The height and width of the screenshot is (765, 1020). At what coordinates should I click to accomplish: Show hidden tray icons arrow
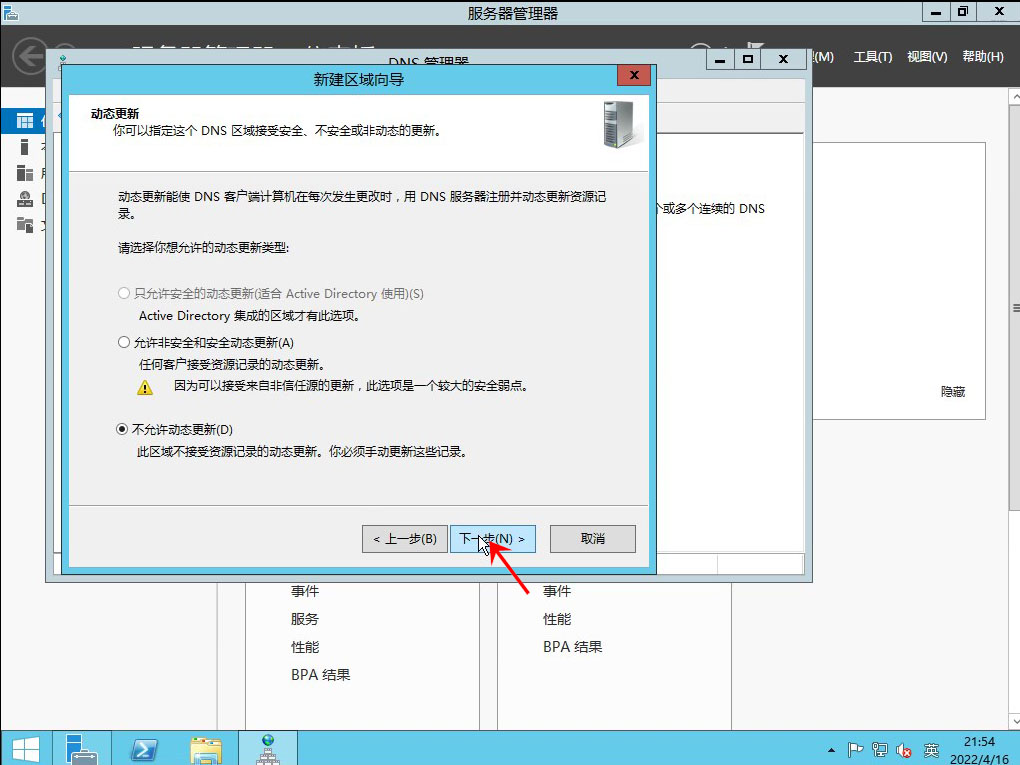click(x=831, y=750)
